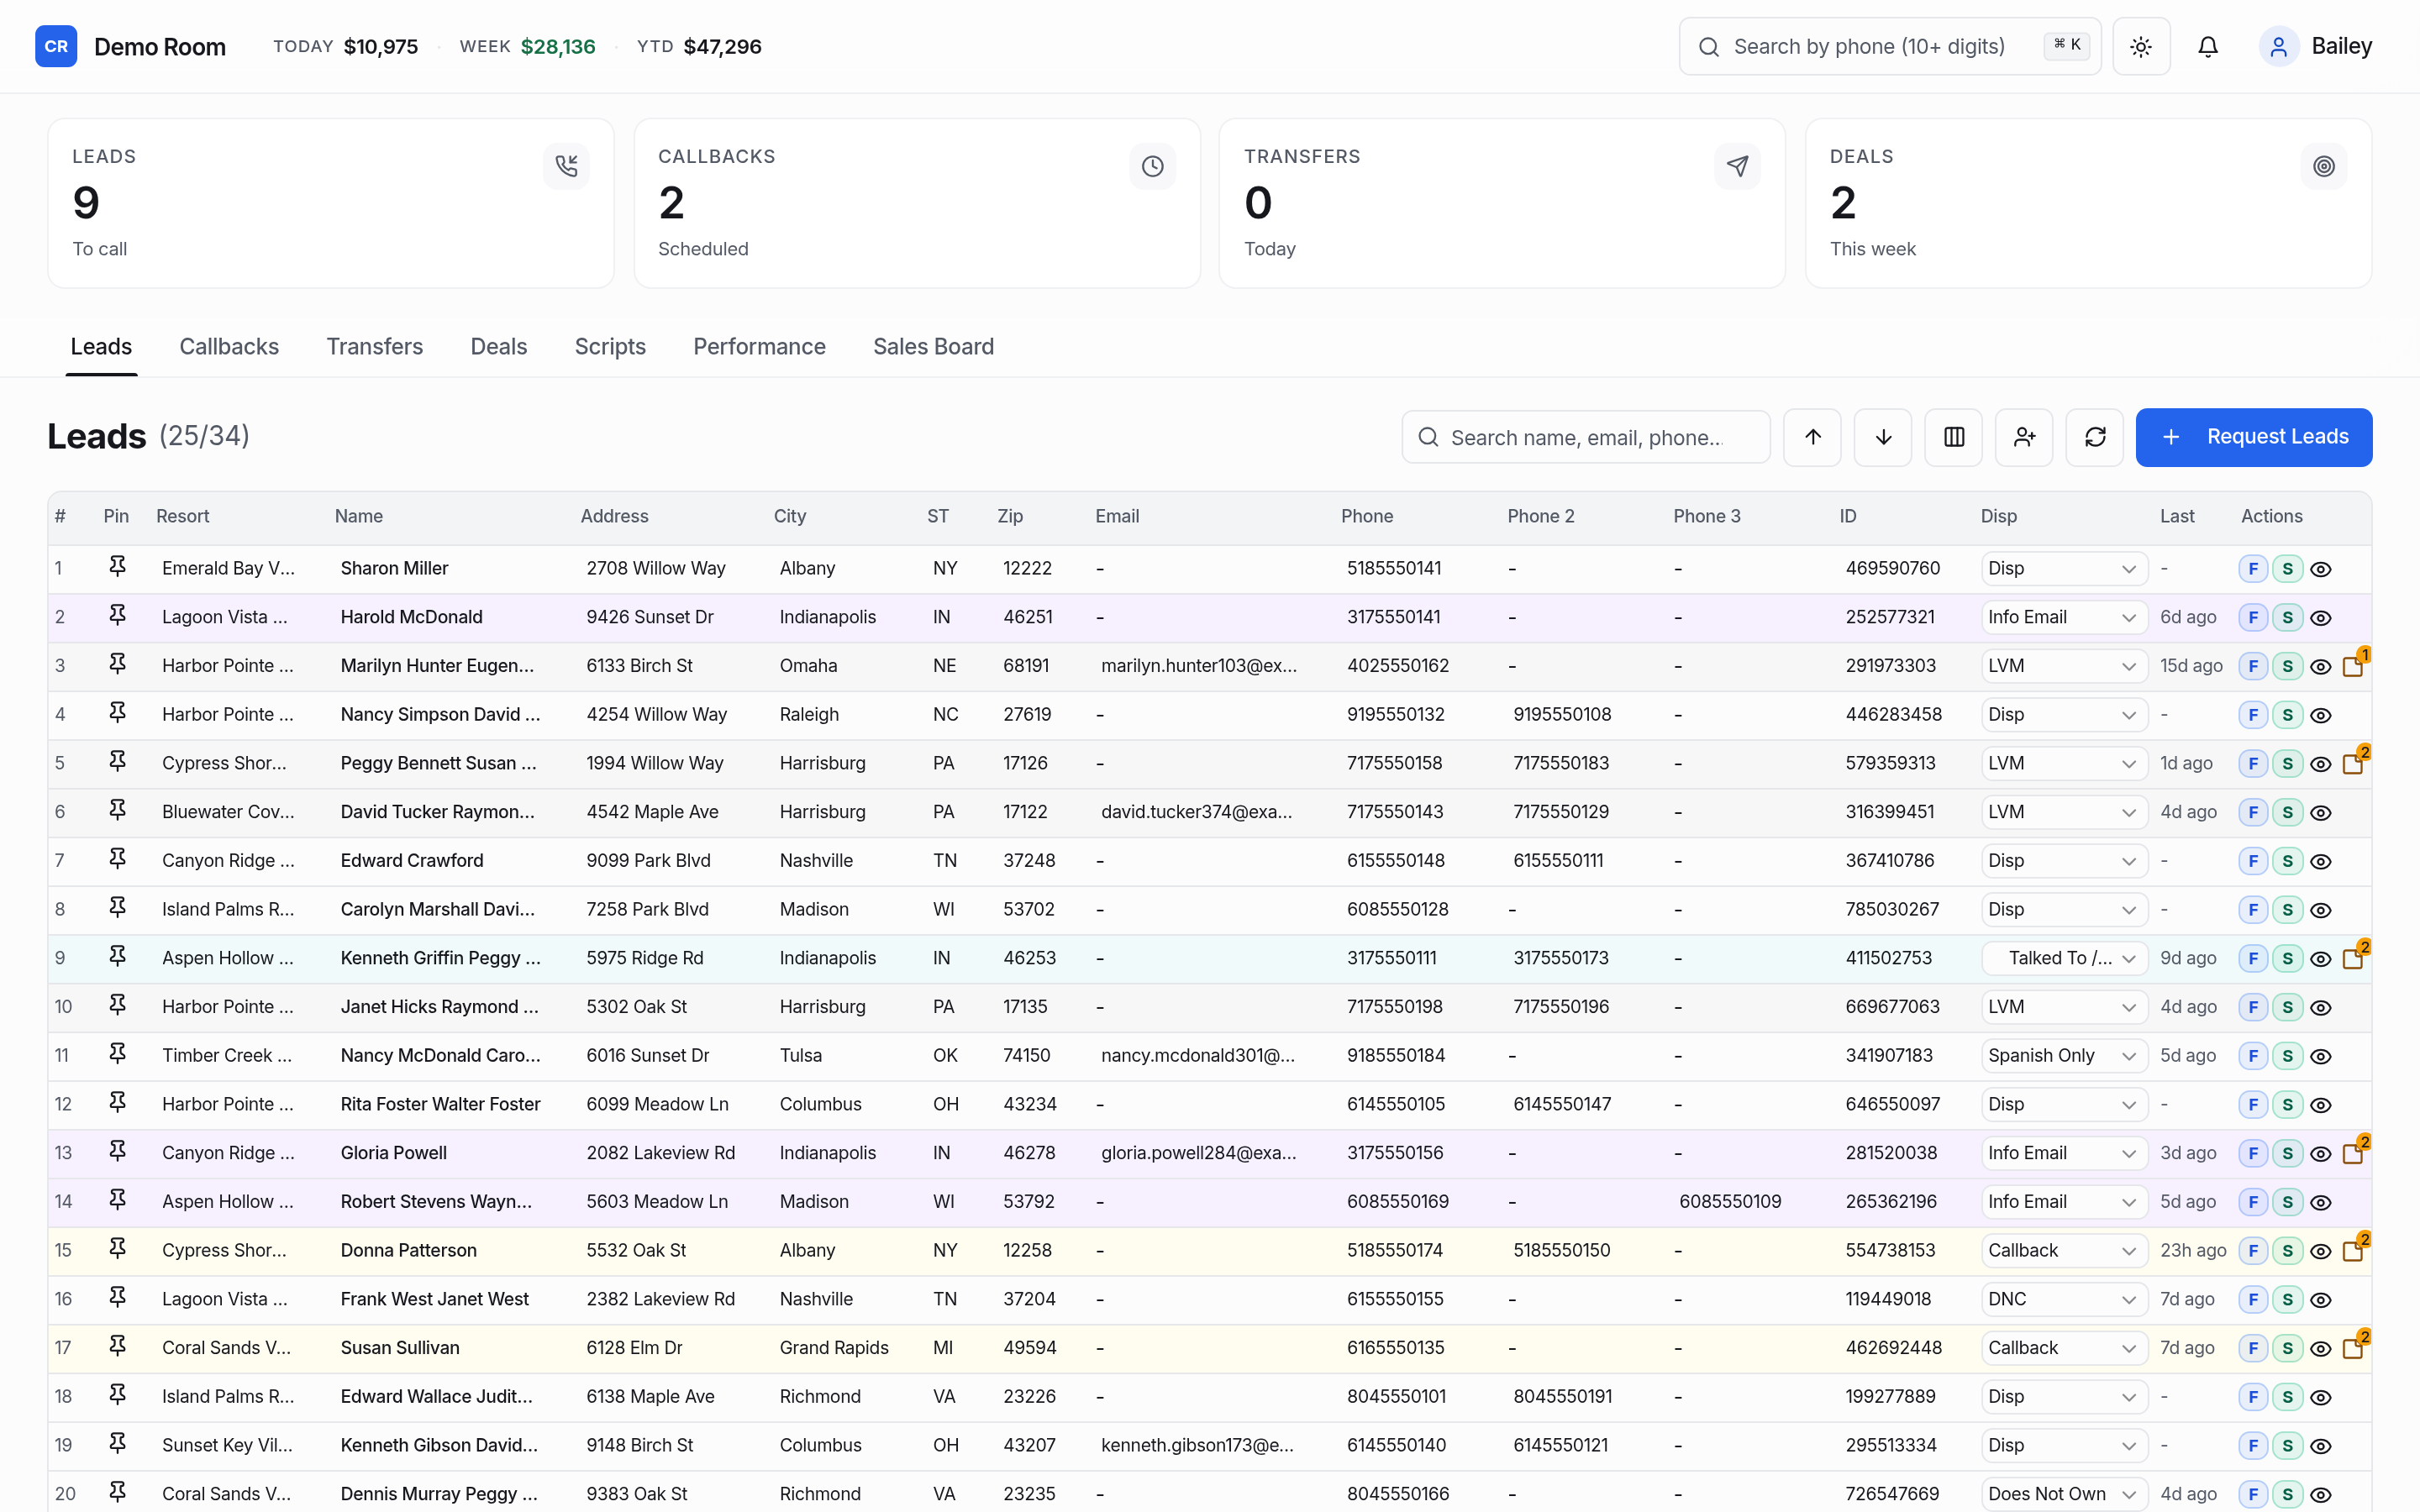
Task: Click the Leads tab
Action: click(101, 346)
